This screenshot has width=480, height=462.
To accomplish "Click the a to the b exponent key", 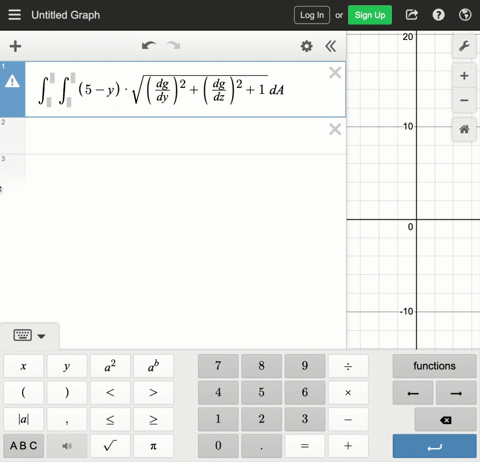I will (153, 366).
